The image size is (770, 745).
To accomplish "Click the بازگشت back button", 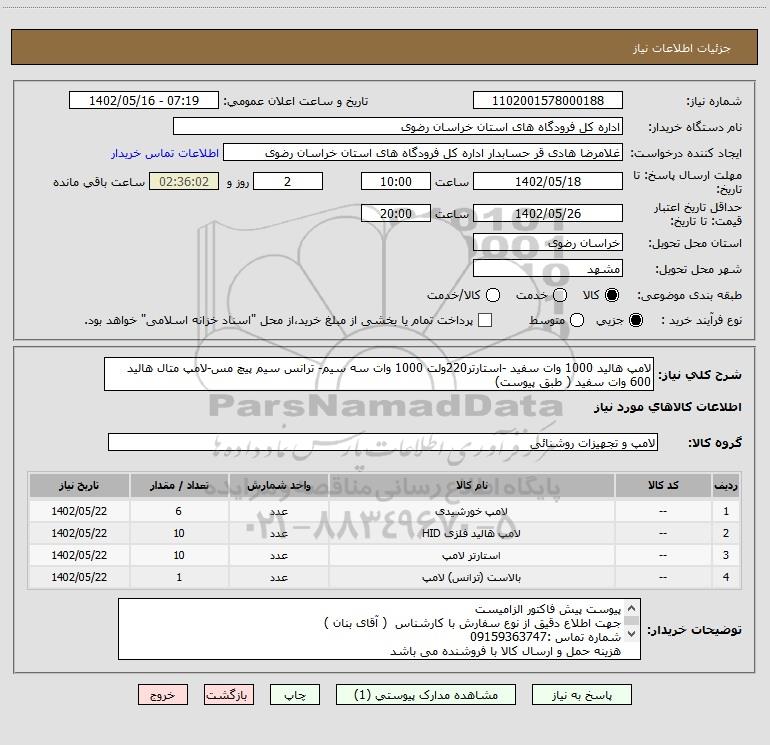I will [229, 695].
